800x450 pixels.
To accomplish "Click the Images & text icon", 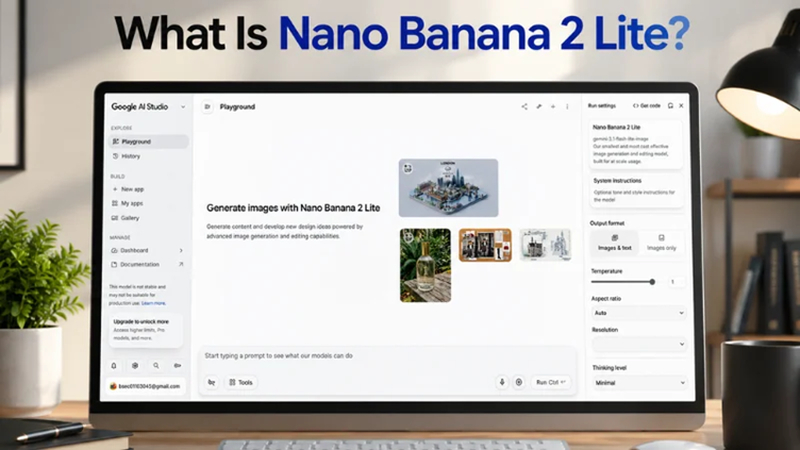I will [615, 238].
